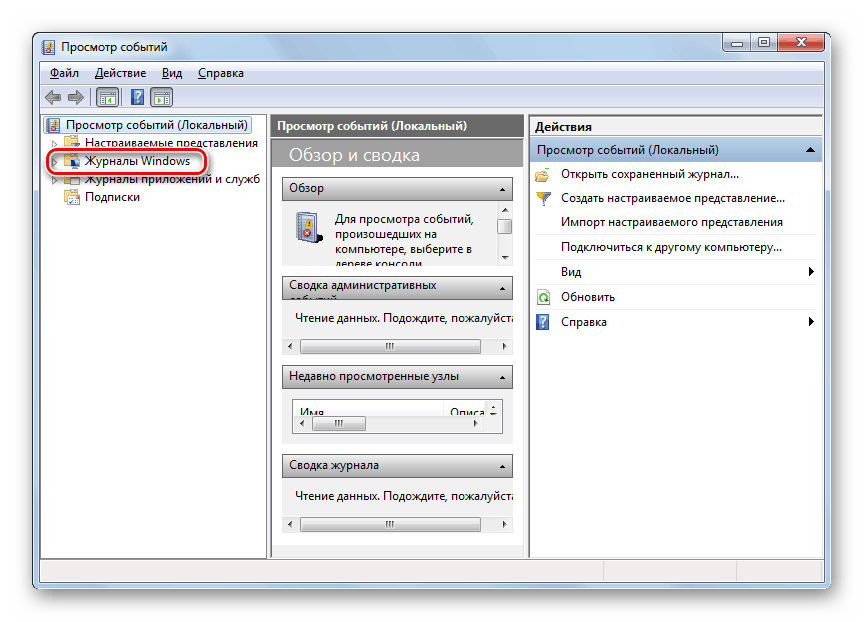Click the Обзор section scroll-up arrow
This screenshot has width=864, height=622.
[505, 210]
